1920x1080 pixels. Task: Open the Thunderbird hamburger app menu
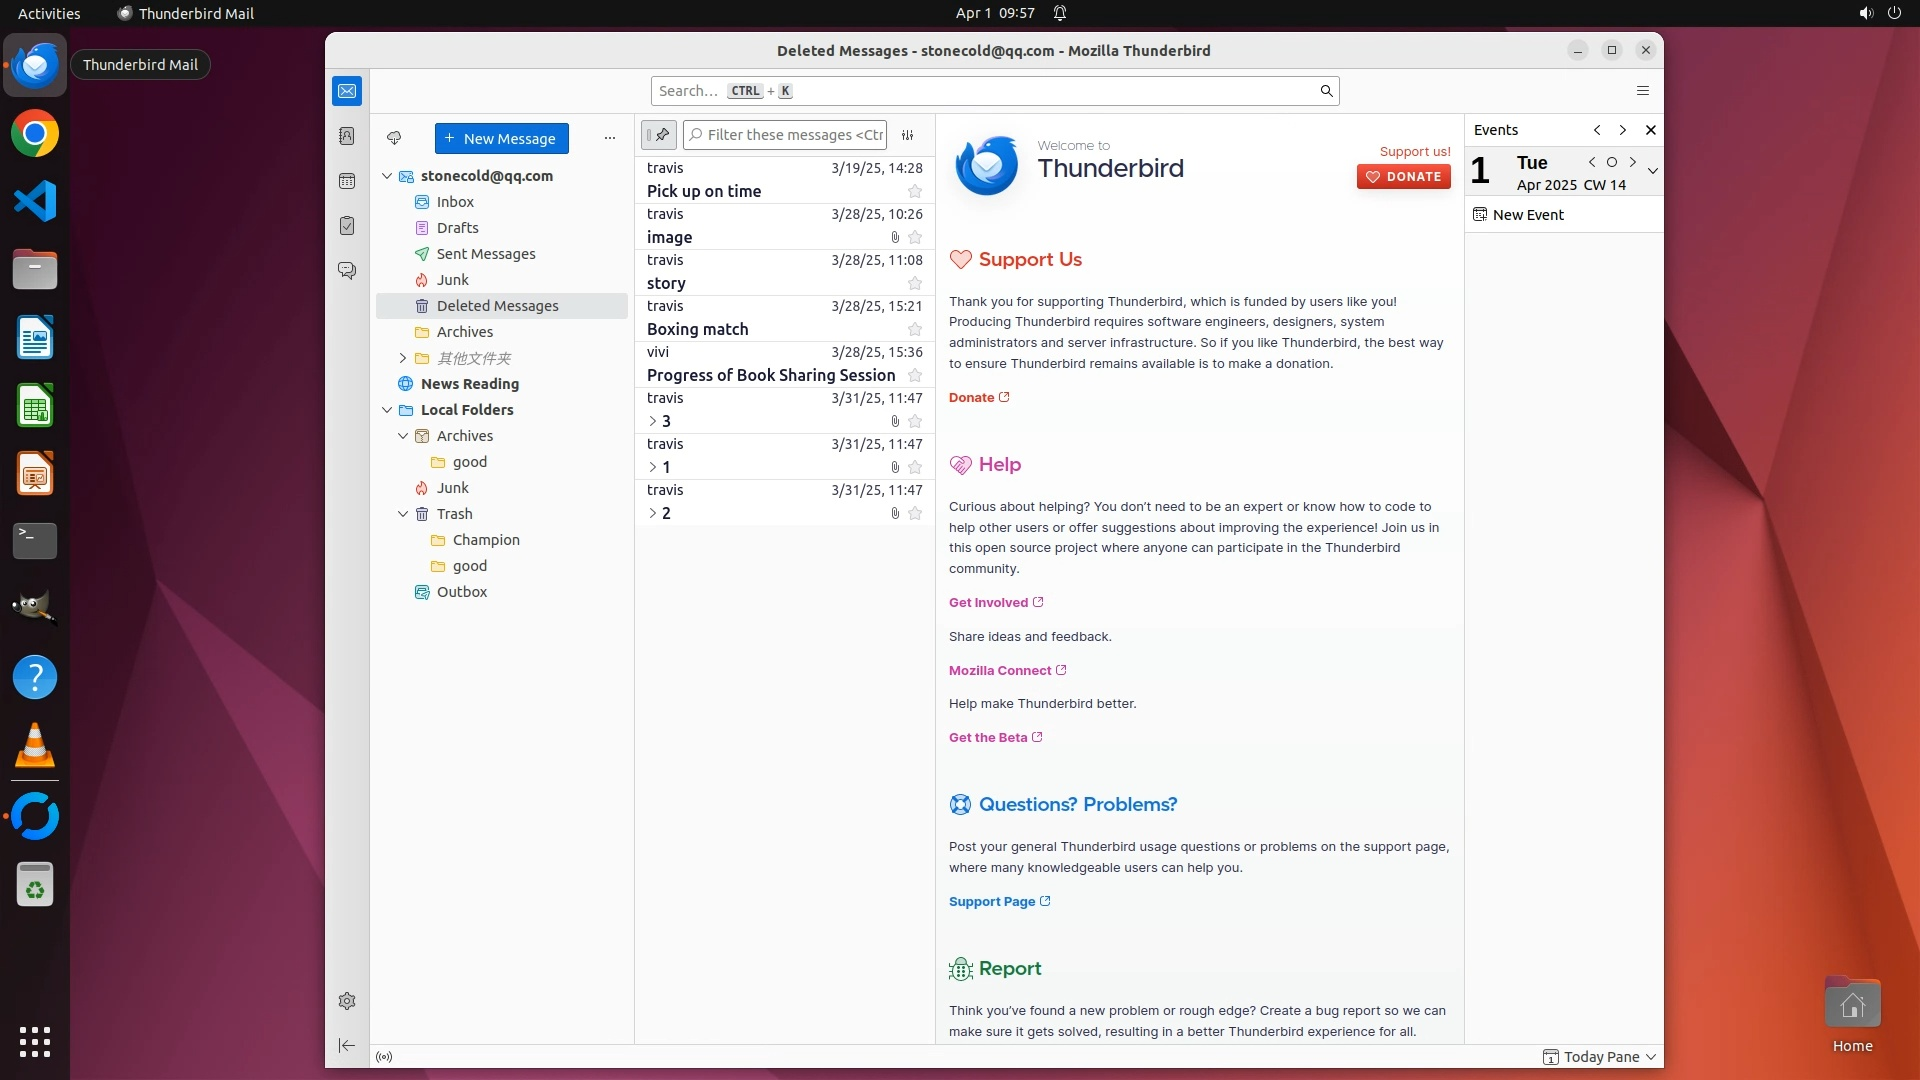point(1642,91)
